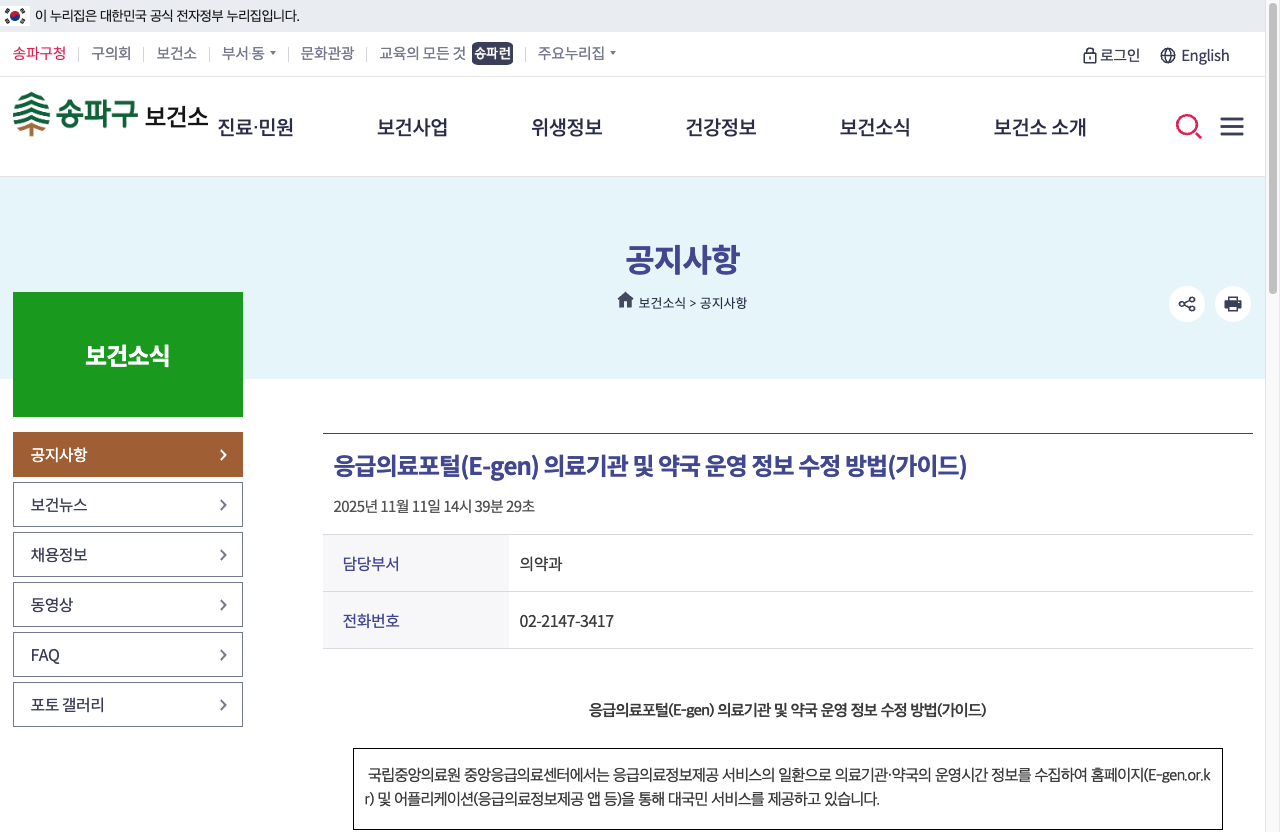Click the page vertical scrollbar
This screenshot has height=832, width=1280.
[1272, 150]
